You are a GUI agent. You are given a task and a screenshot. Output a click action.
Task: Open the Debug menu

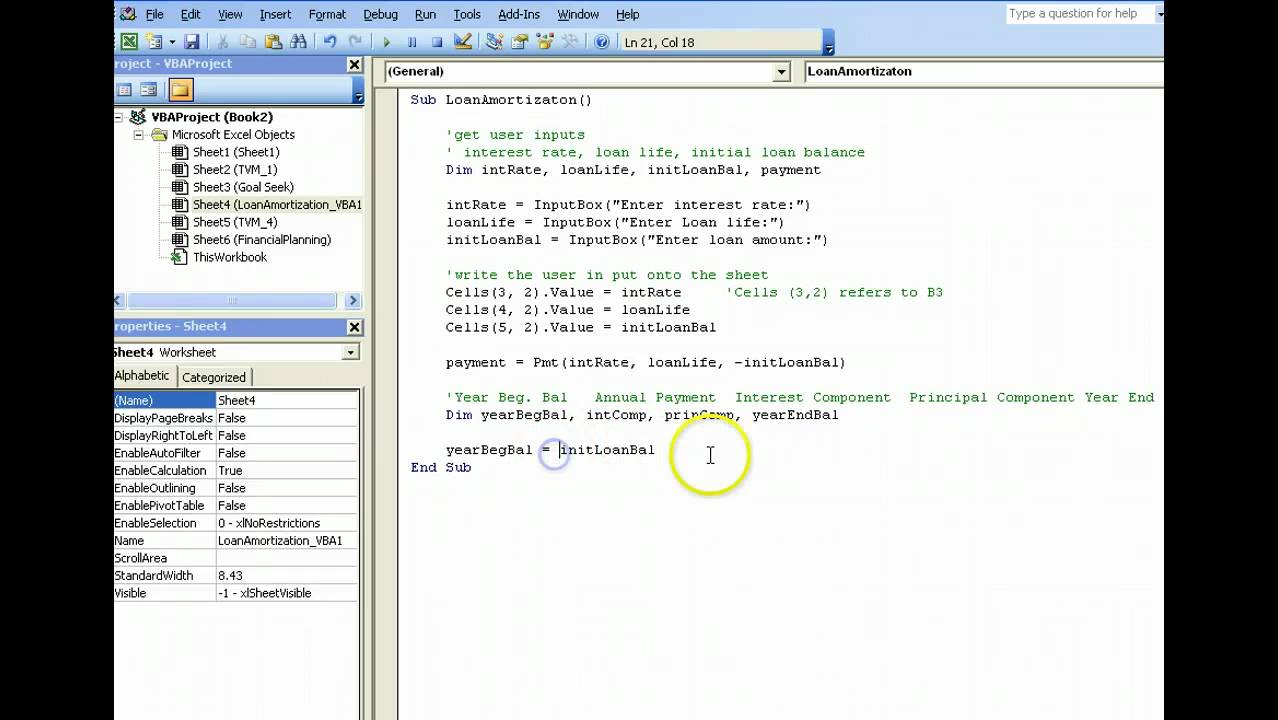[x=380, y=14]
